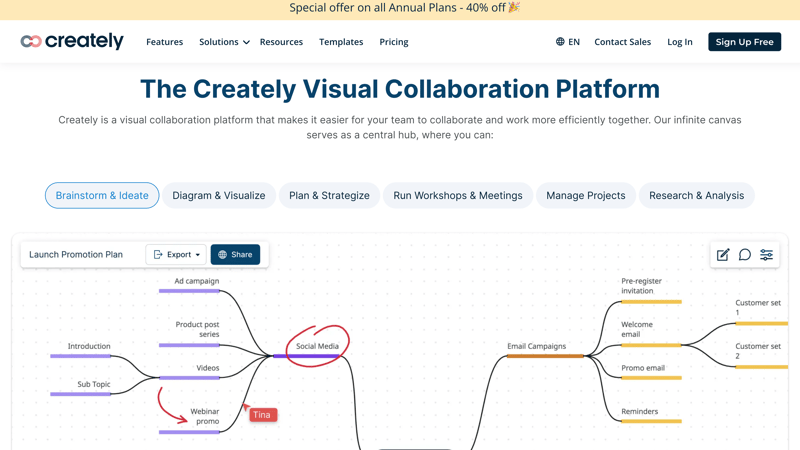Viewport: 800px width, 450px height.
Task: Click the Log In link
Action: click(x=680, y=42)
